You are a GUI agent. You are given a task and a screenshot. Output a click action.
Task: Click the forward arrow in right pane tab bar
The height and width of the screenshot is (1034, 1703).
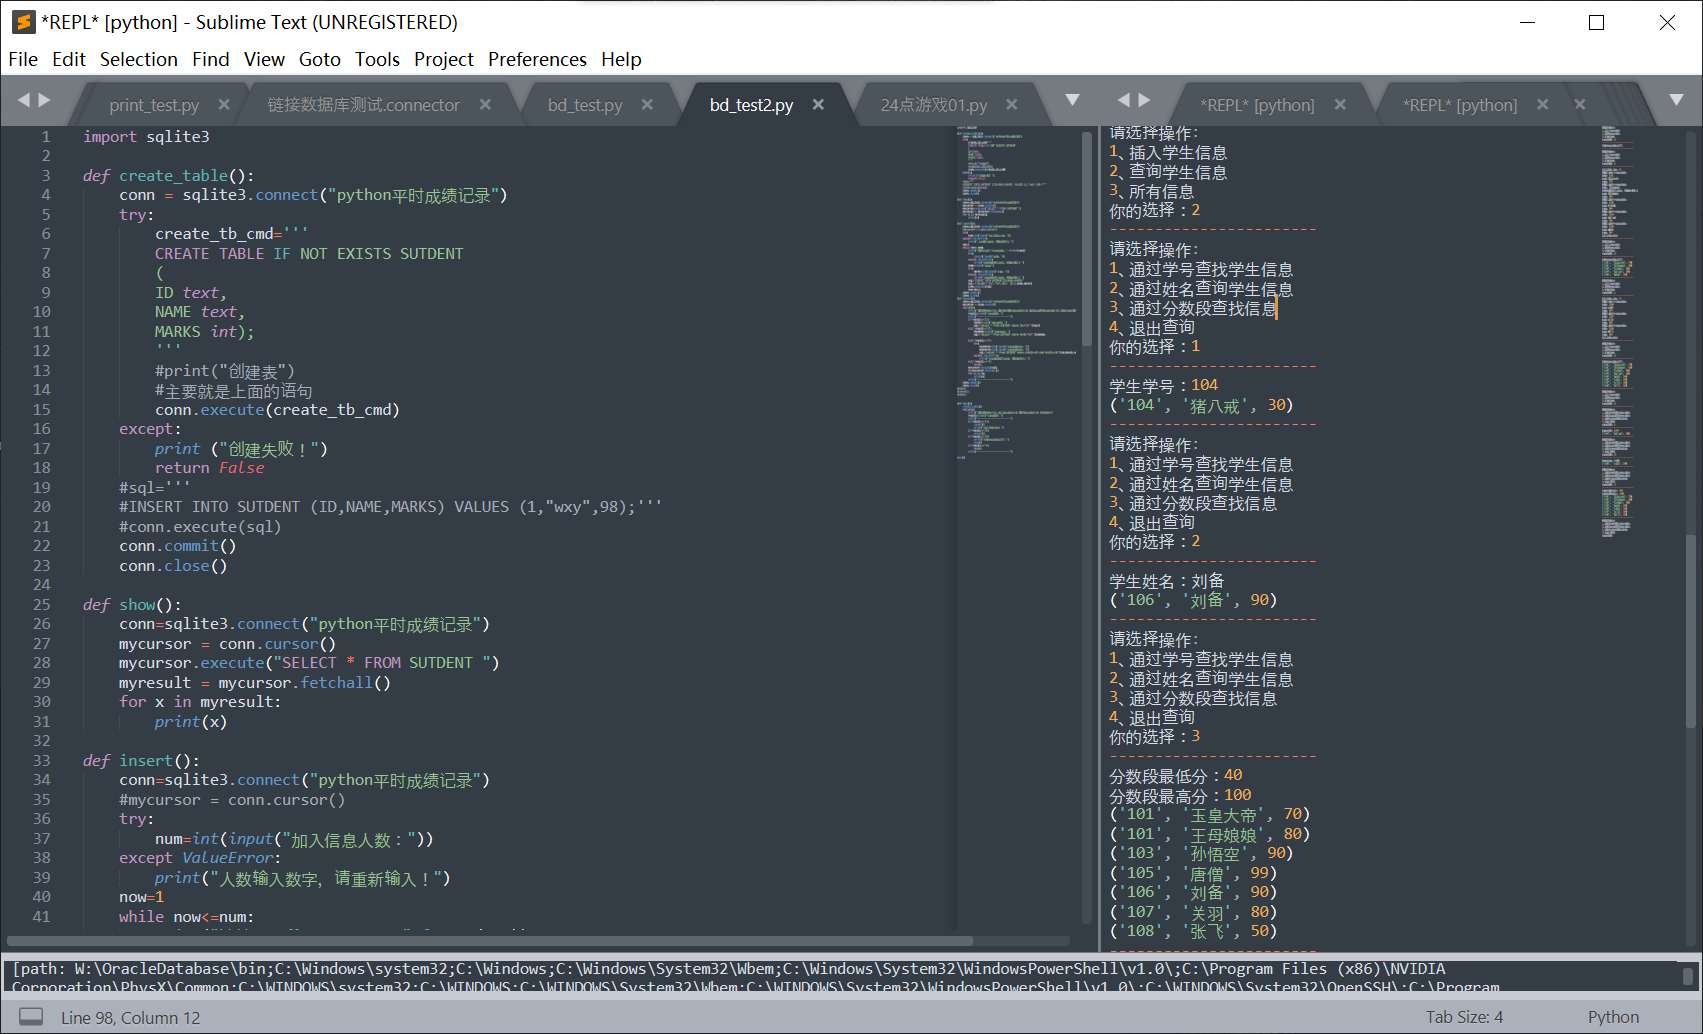tap(1143, 100)
